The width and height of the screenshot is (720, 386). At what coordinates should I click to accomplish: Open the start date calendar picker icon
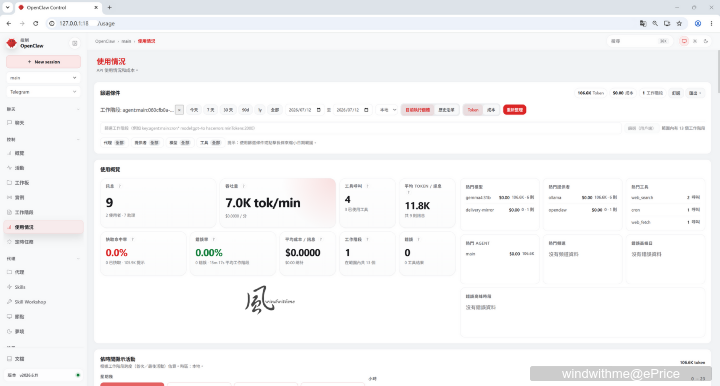click(319, 110)
